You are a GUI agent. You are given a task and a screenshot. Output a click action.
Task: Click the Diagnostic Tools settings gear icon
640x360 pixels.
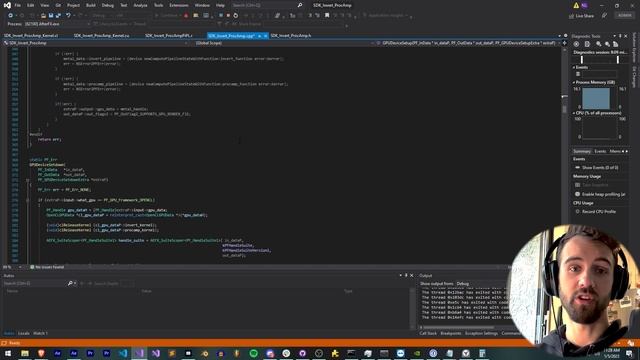pyautogui.click(x=576, y=44)
